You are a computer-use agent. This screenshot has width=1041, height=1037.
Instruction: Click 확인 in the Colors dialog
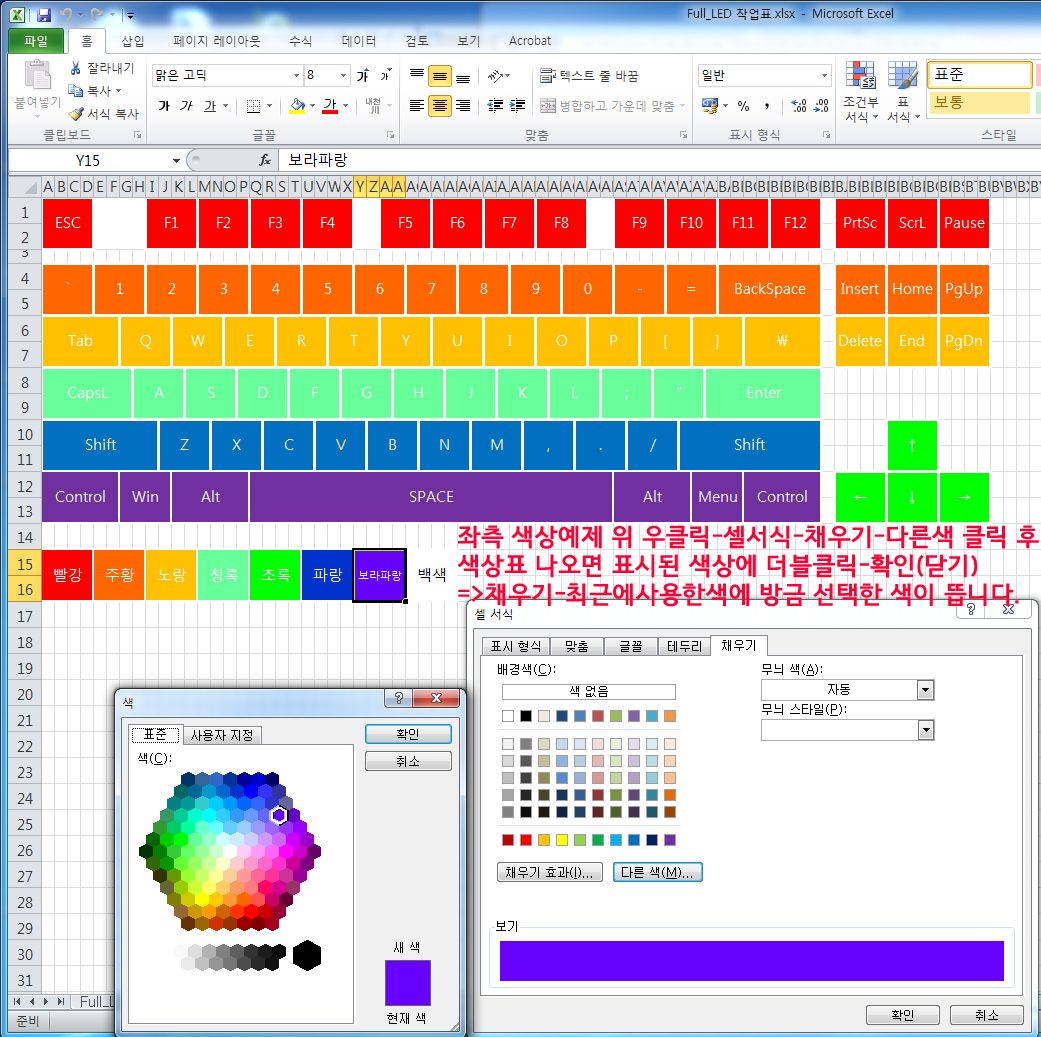pos(408,734)
